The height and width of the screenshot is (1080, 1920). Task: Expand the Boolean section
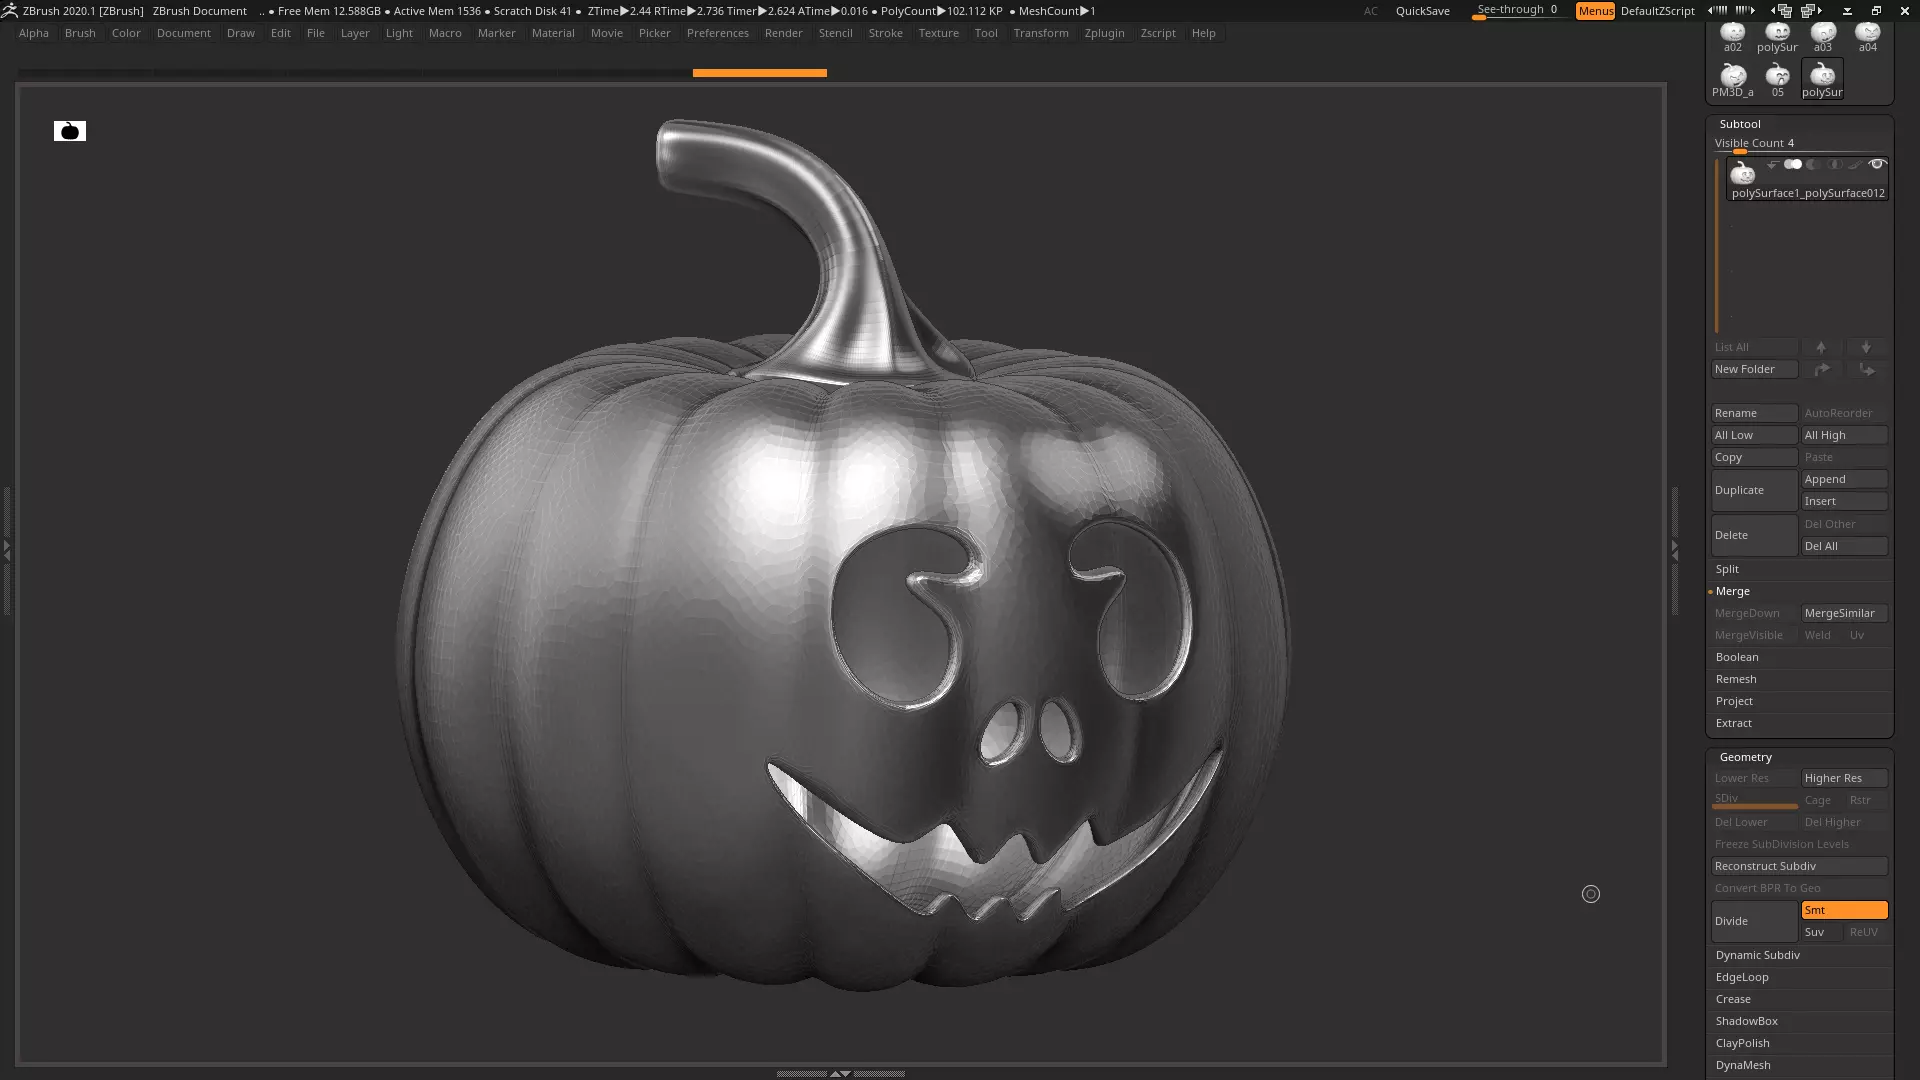[1737, 657]
